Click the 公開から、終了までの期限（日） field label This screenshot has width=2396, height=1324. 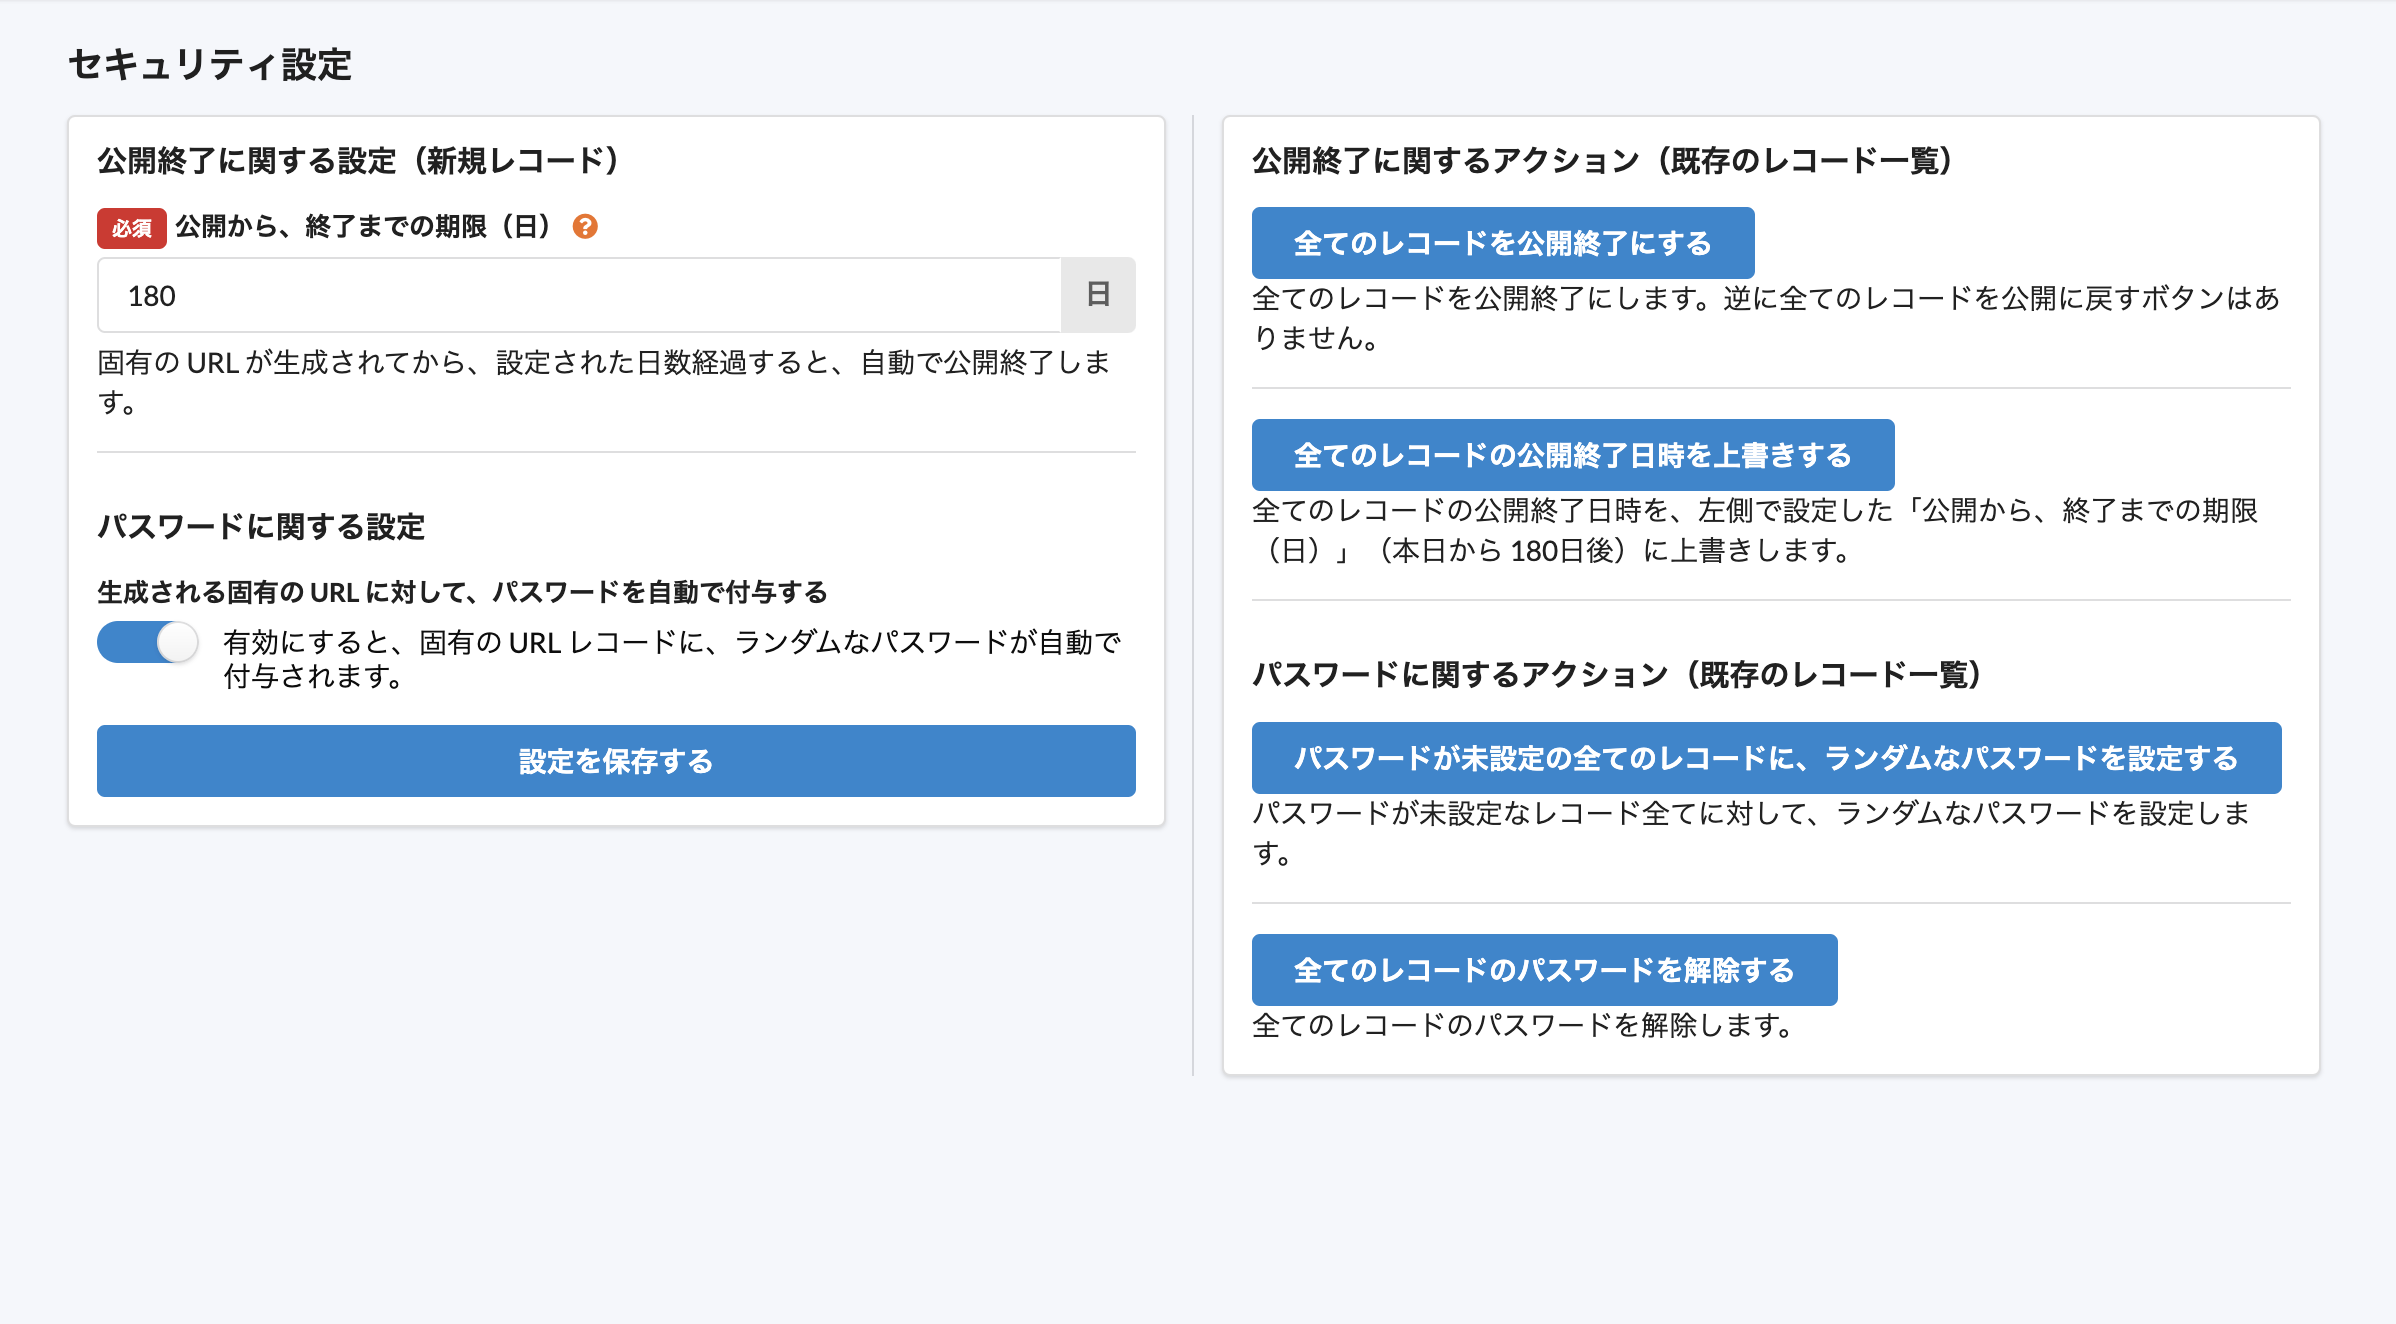tap(364, 227)
